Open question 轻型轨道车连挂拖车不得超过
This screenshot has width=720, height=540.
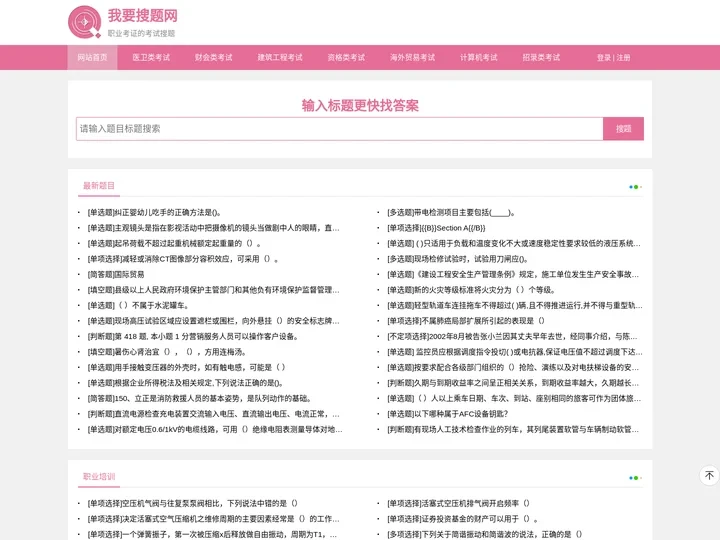point(515,305)
